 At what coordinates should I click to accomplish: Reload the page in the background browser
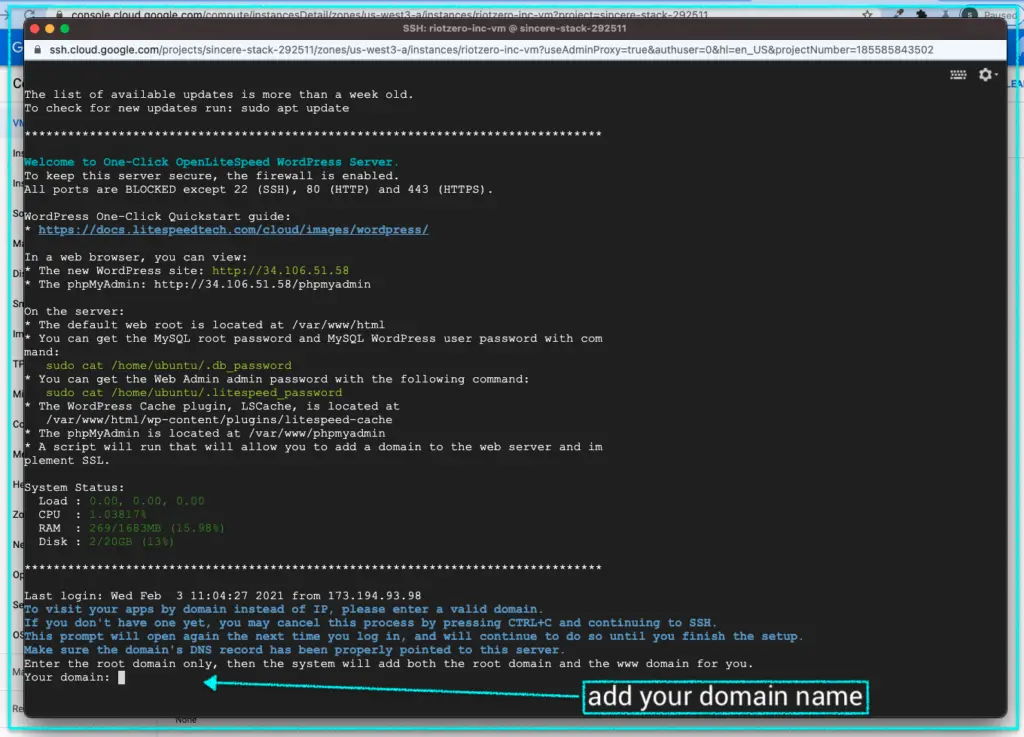pos(29,14)
